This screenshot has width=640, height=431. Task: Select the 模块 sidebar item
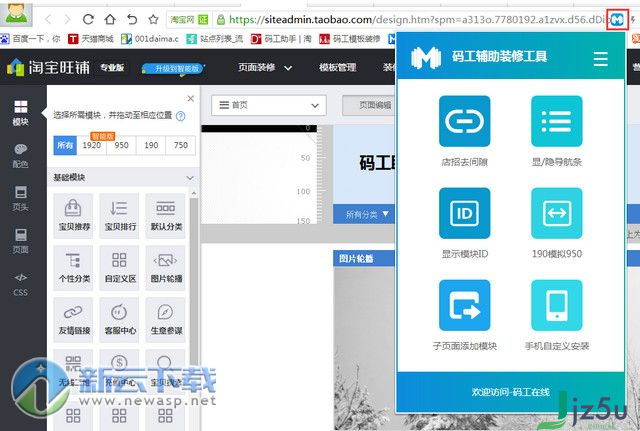[x=20, y=113]
